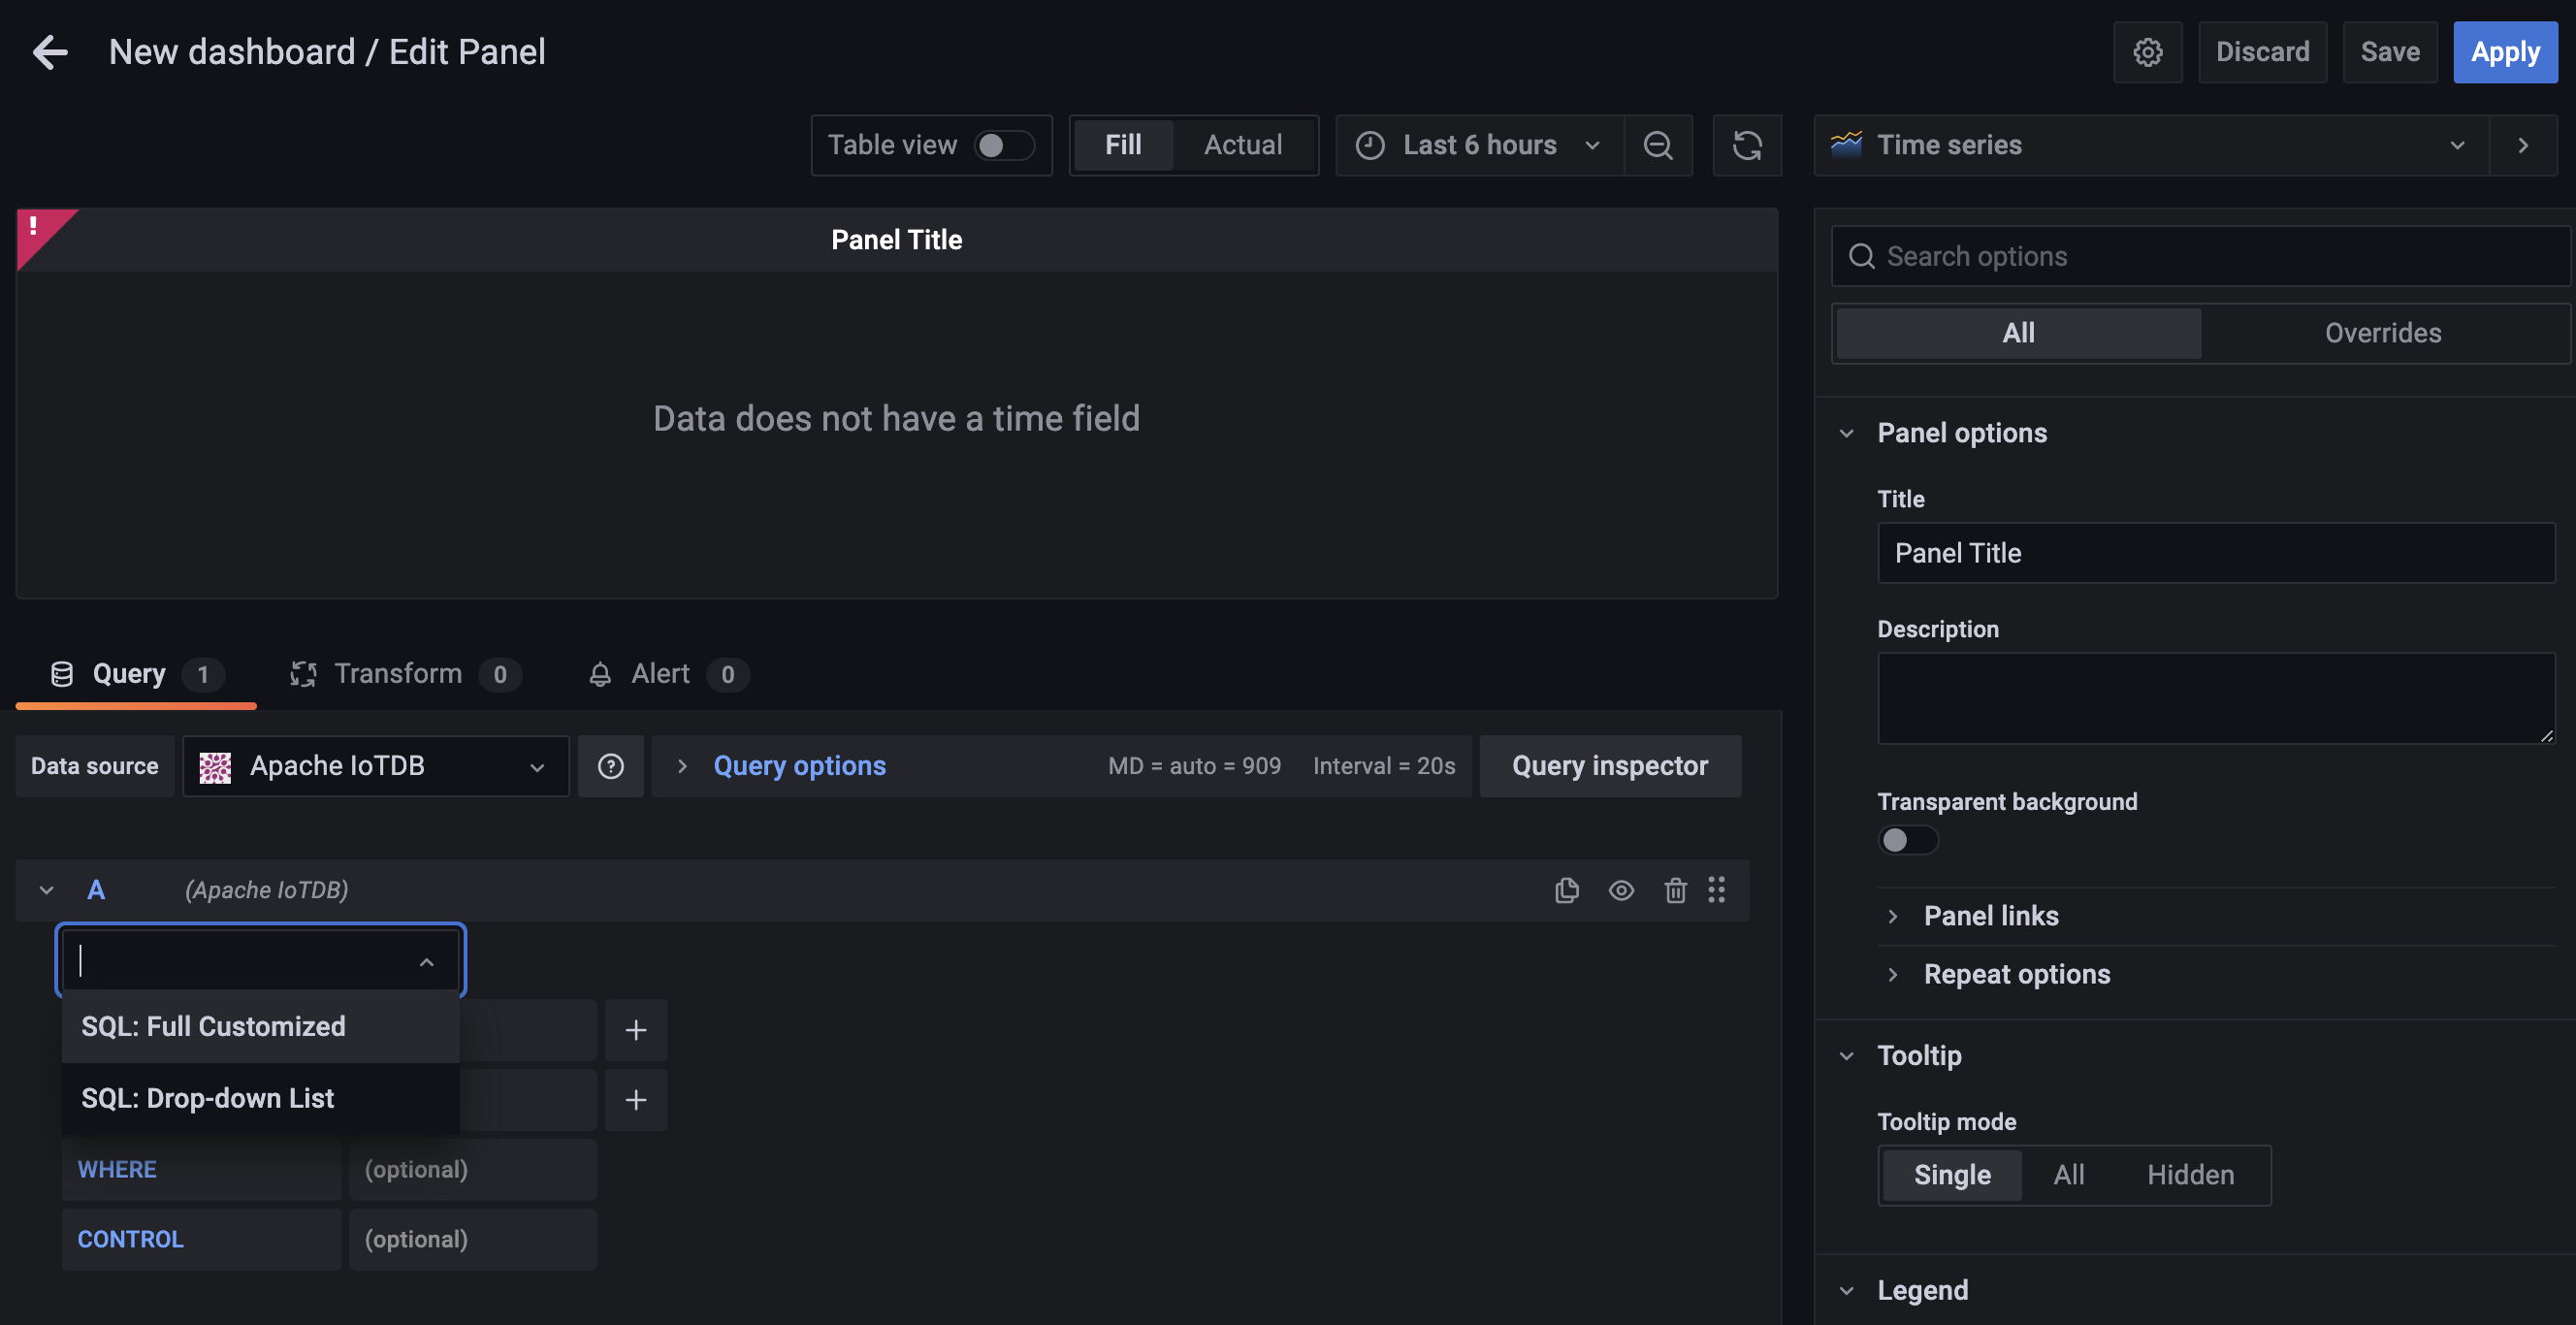Switch to the Transform tab
Screen dimensions: 2576x1325
(x=398, y=674)
